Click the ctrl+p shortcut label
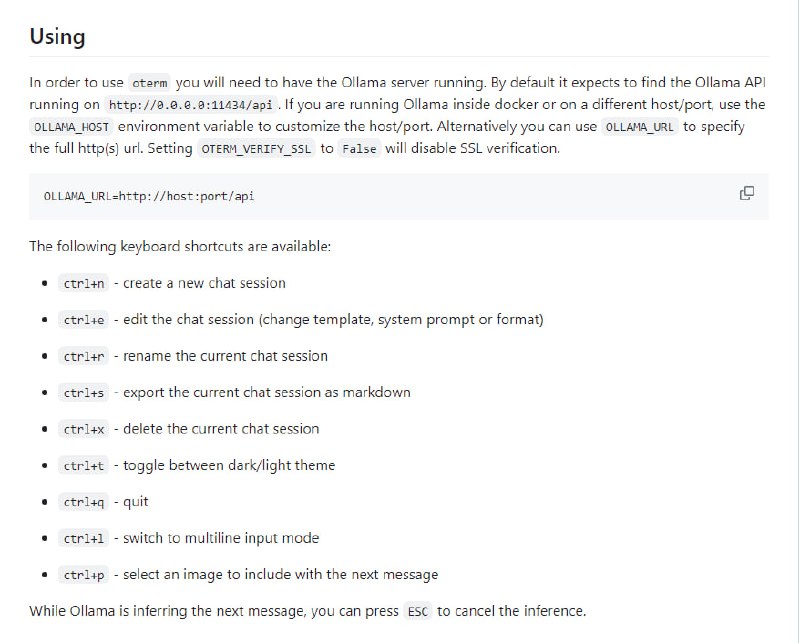 [84, 575]
